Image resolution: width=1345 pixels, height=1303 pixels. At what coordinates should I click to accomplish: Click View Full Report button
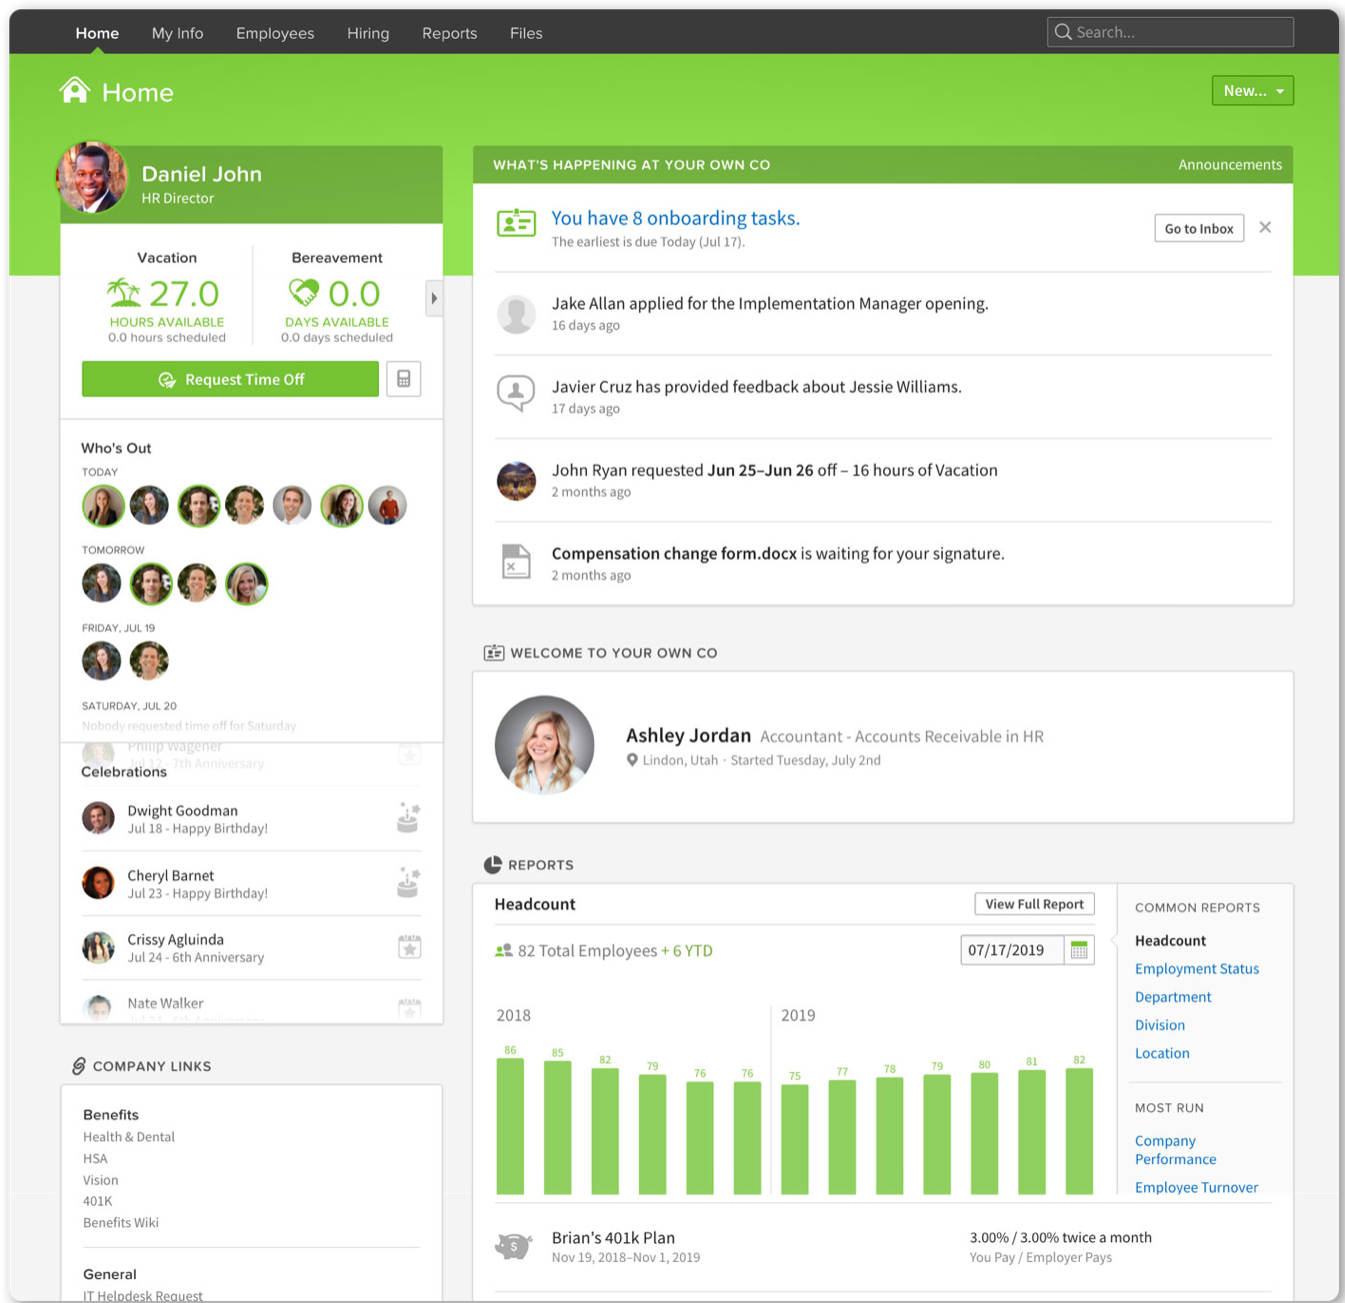tap(1035, 904)
